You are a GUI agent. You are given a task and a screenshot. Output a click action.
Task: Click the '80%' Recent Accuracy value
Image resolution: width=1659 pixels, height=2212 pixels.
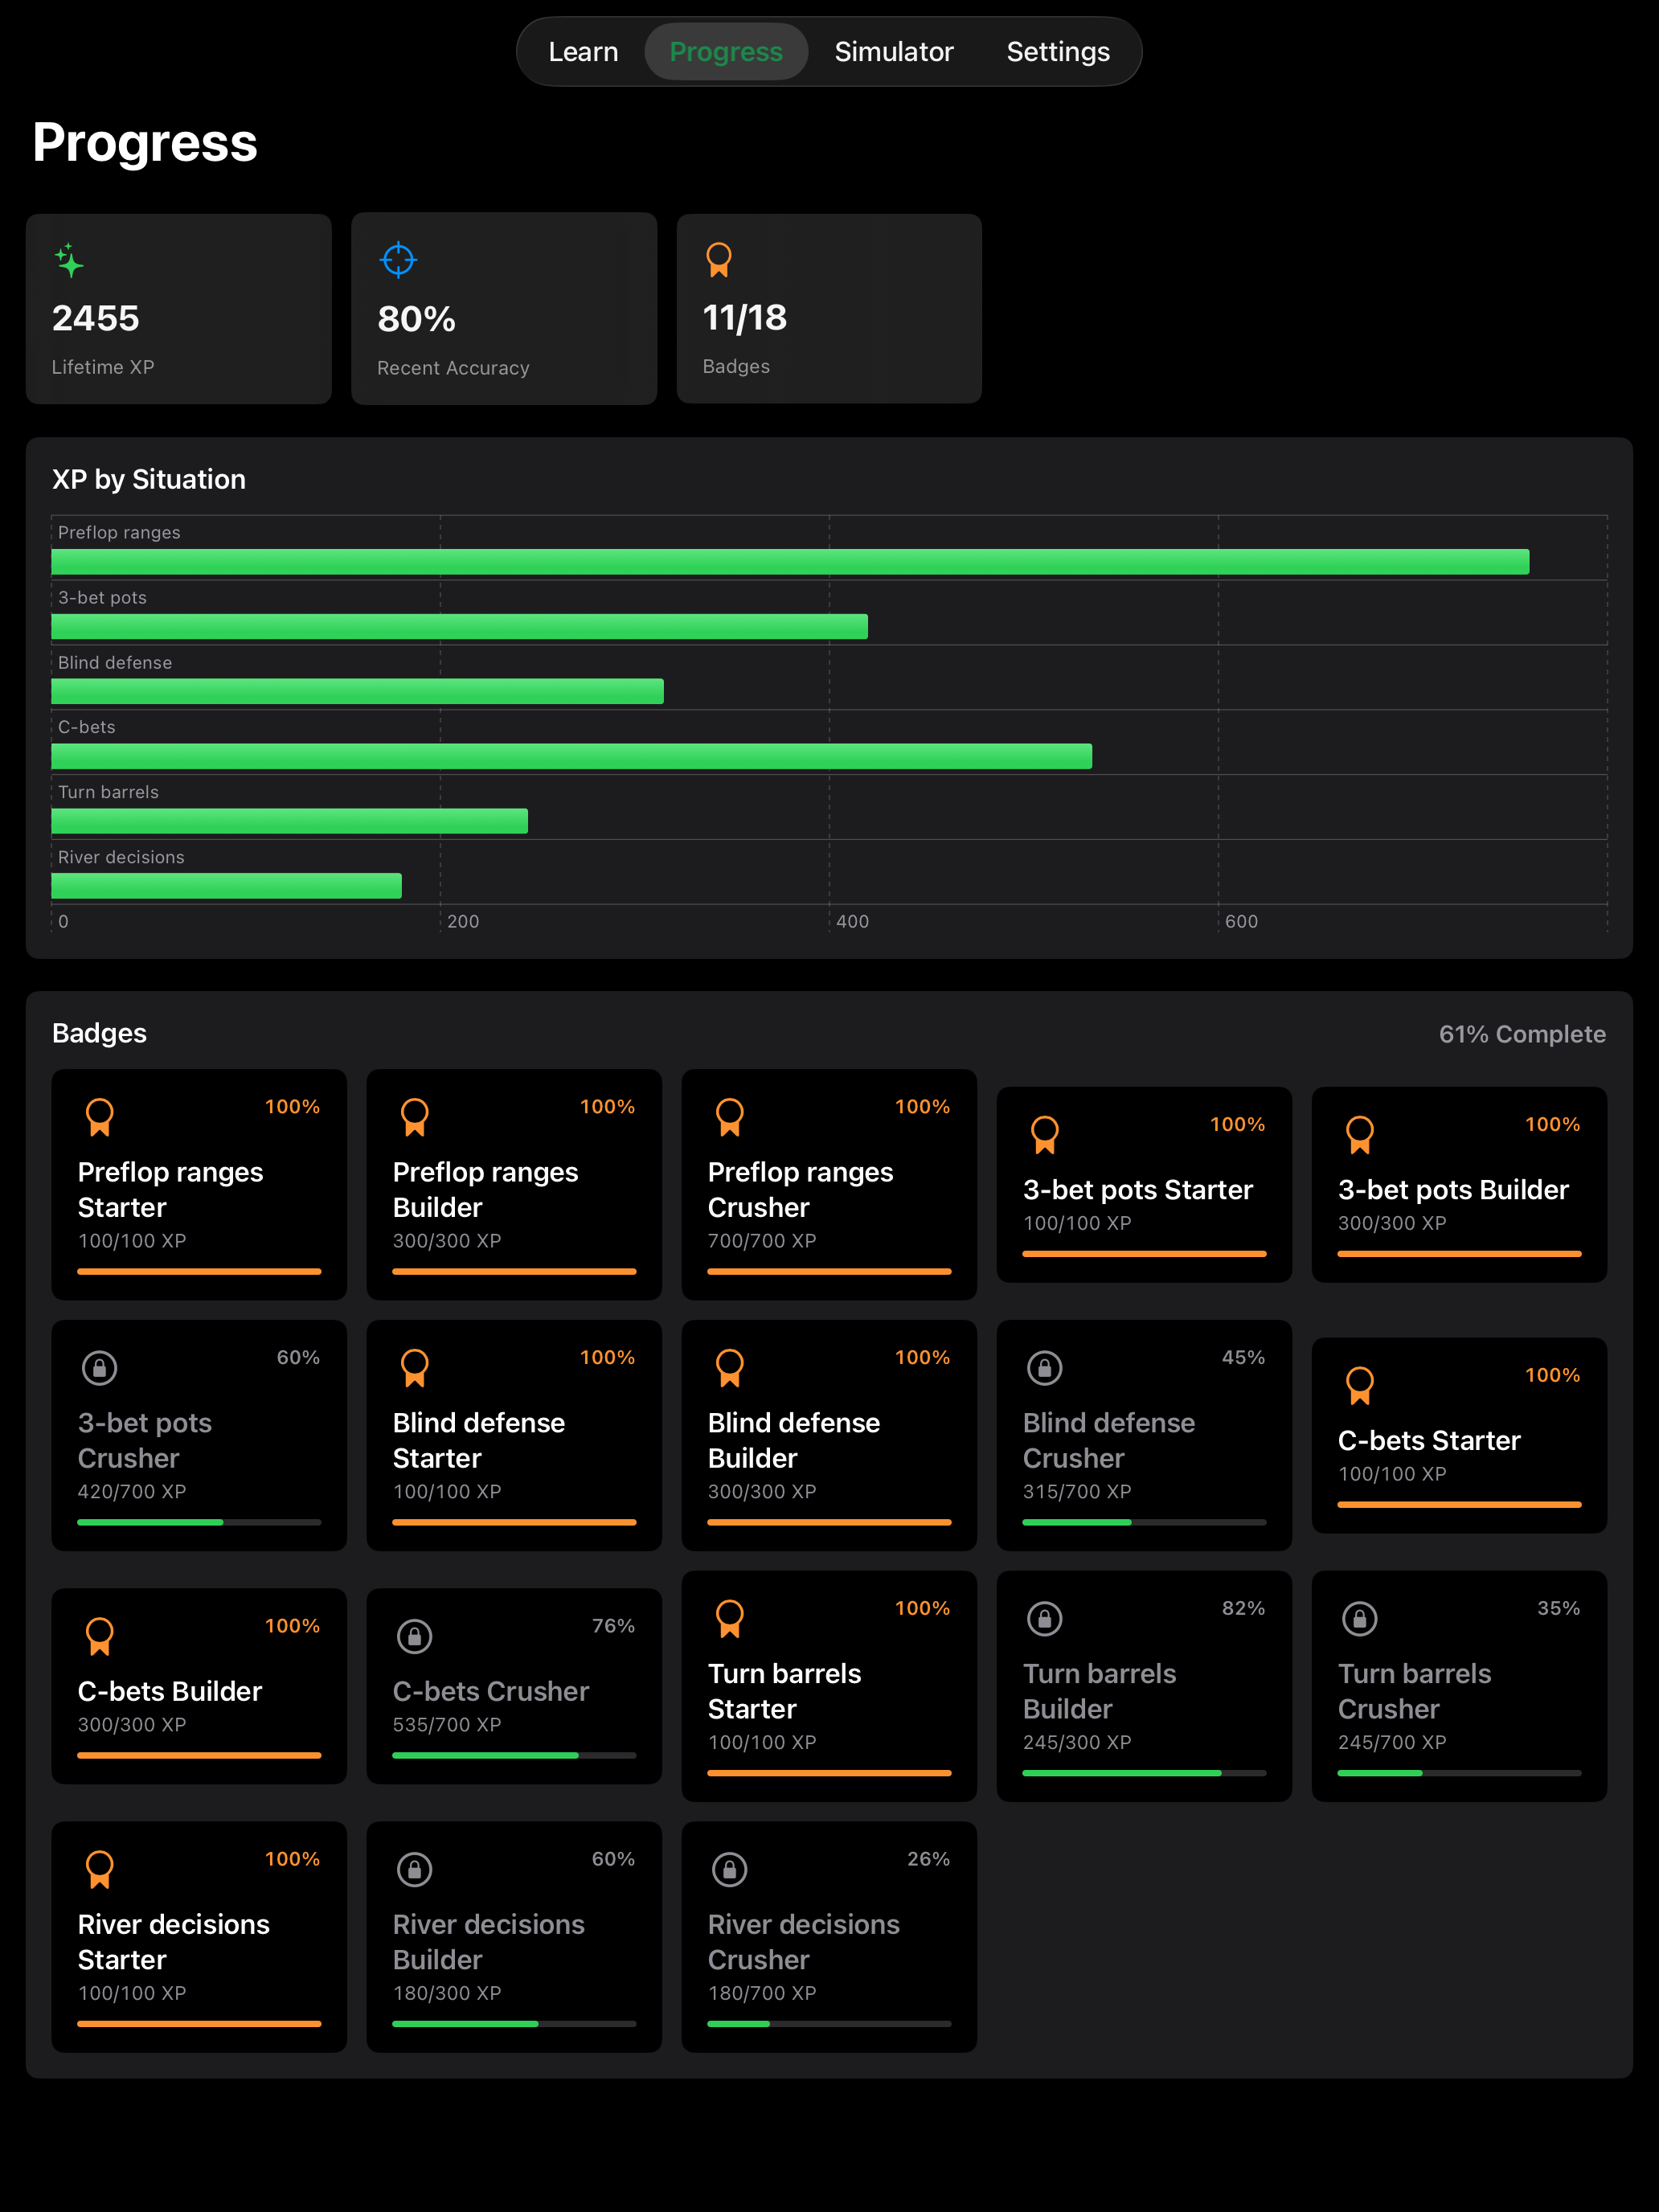click(417, 319)
